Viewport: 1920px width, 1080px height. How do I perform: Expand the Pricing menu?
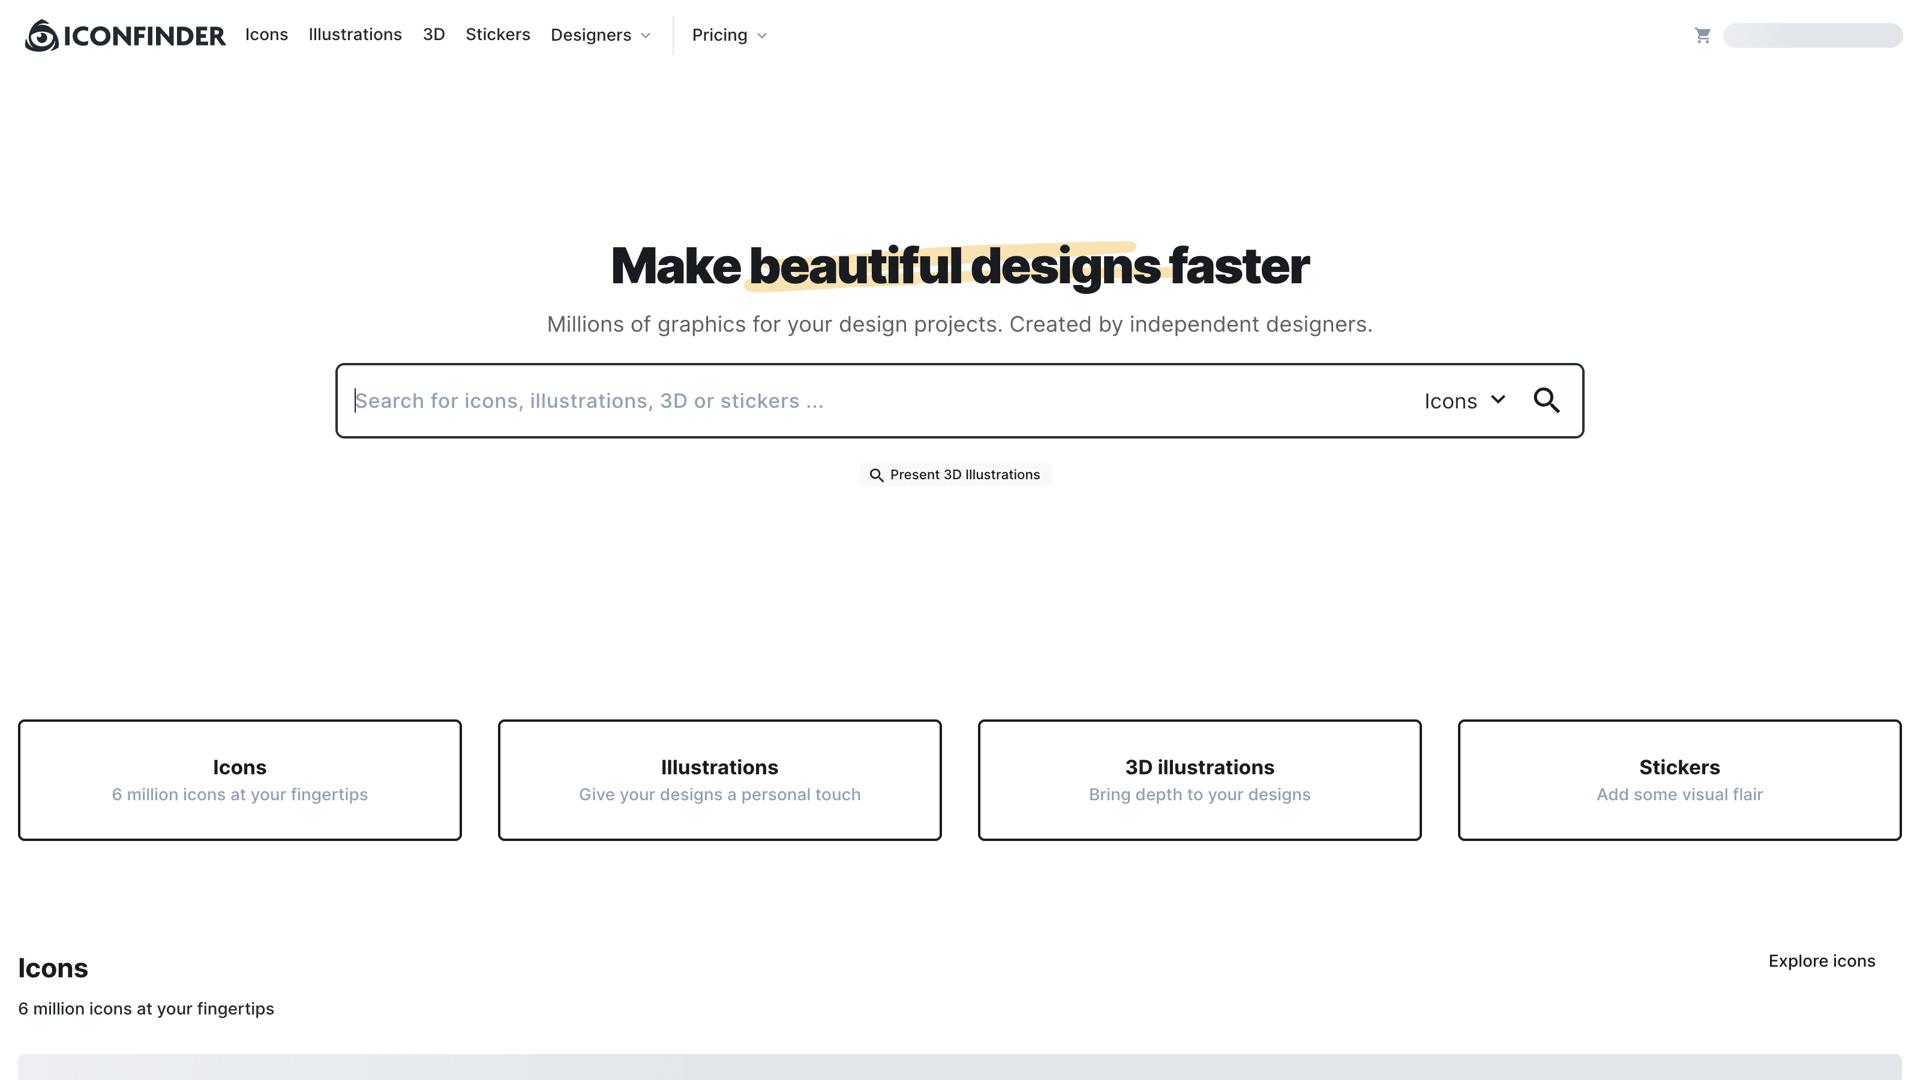pos(728,35)
